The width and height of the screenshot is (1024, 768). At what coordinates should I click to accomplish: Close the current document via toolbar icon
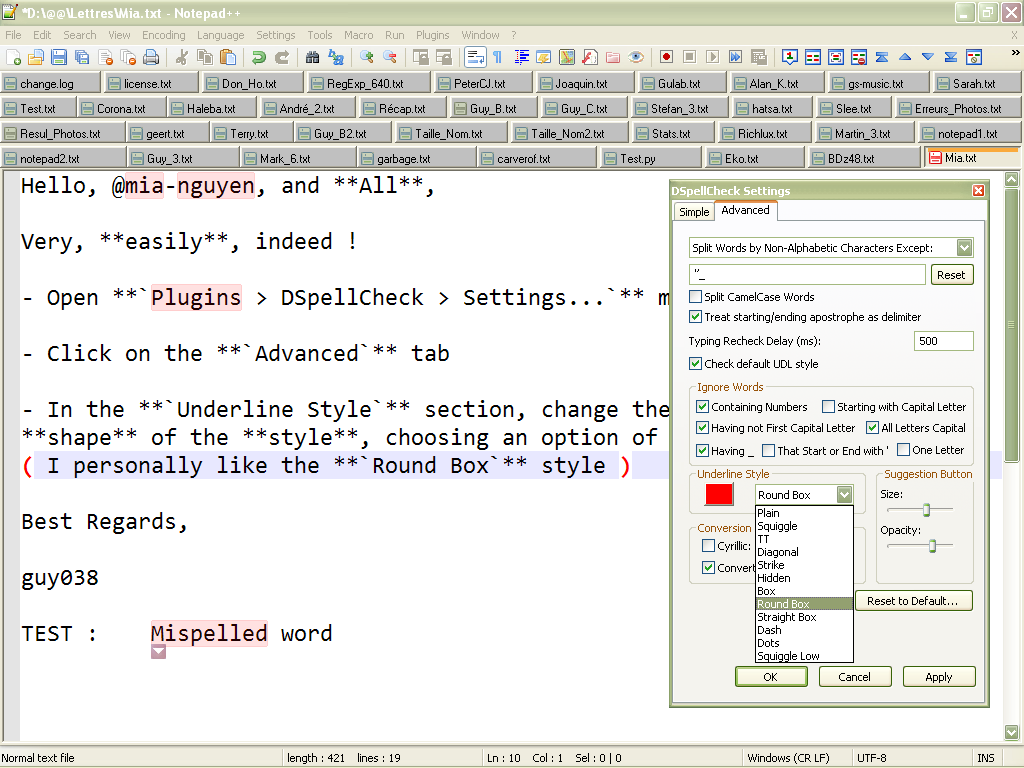(x=105, y=57)
